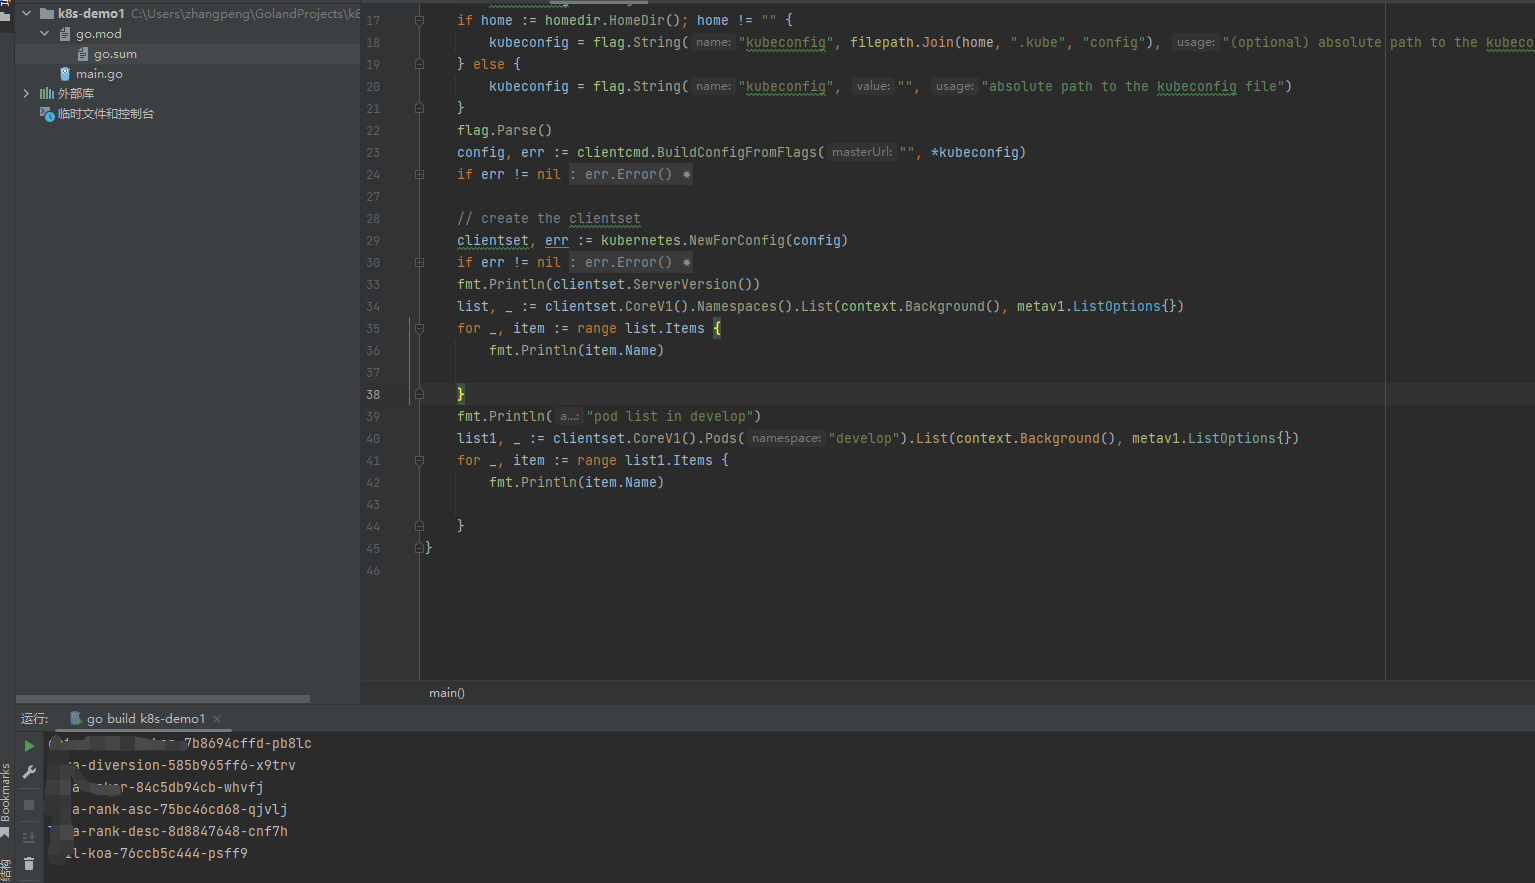Expand folded err block at line 24
Screen dimensions: 1535x883
(x=419, y=174)
